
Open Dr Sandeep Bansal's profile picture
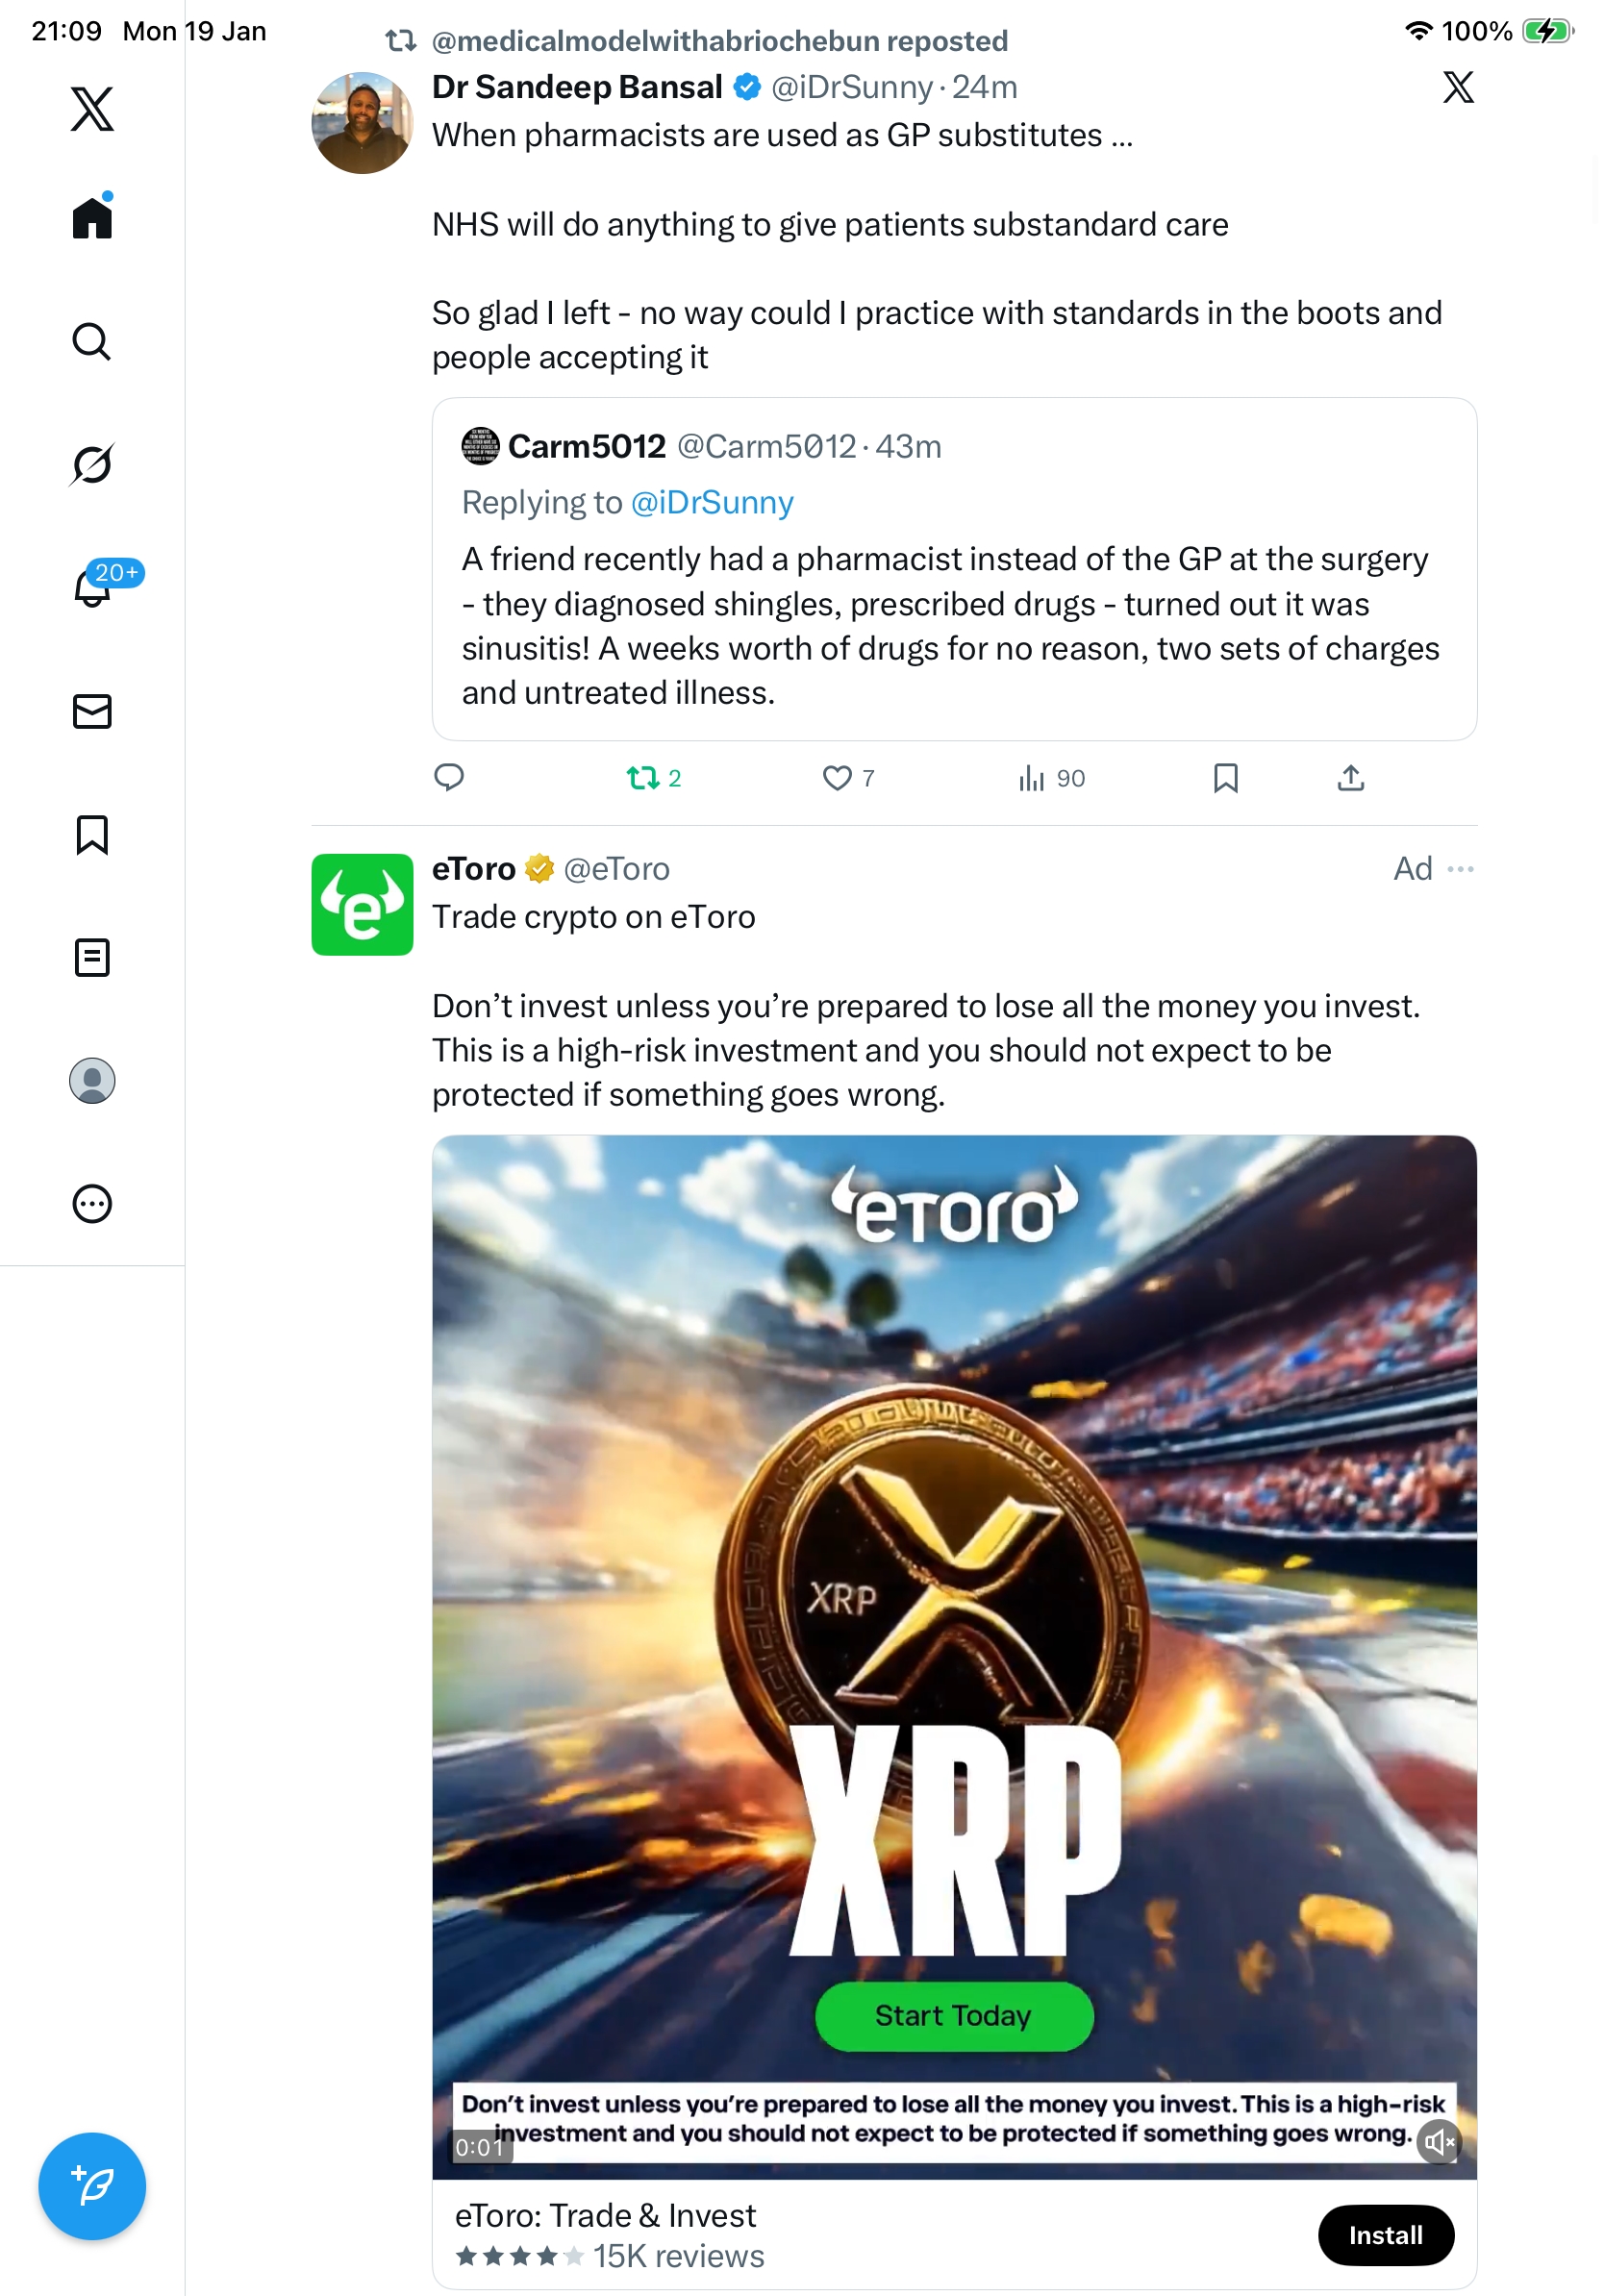click(362, 123)
